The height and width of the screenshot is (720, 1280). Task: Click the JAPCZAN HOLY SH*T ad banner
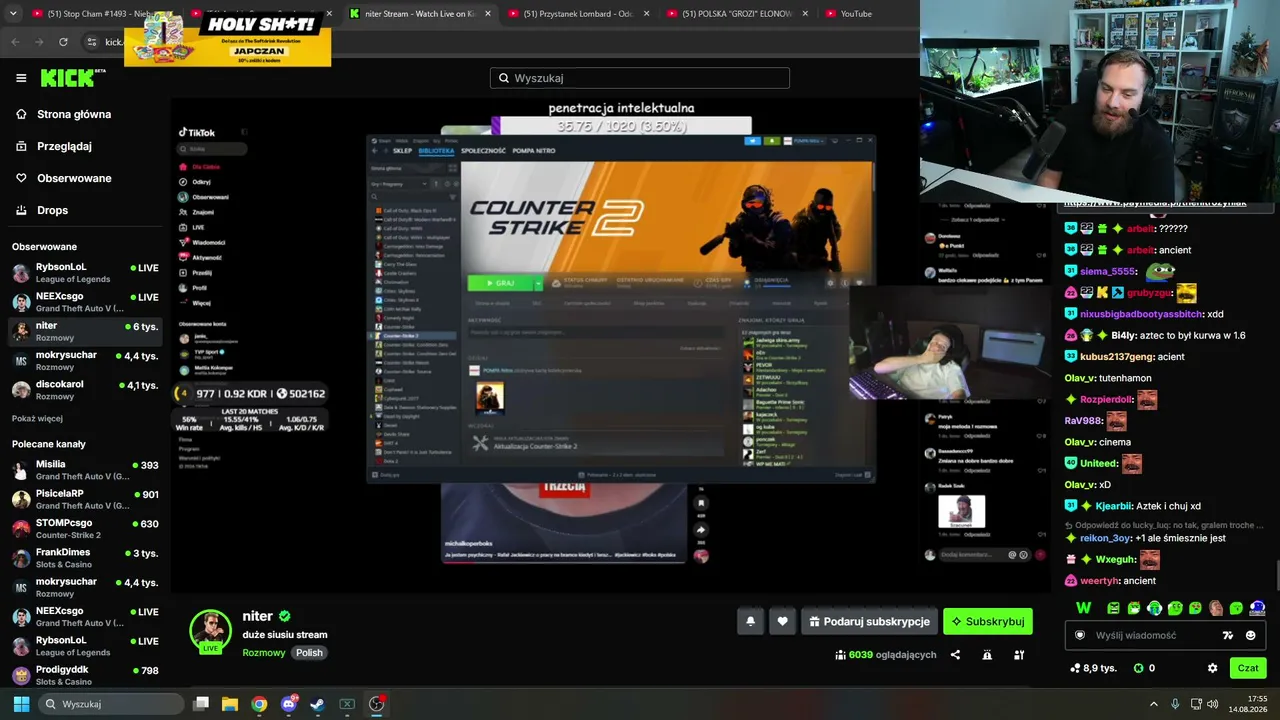[228, 39]
